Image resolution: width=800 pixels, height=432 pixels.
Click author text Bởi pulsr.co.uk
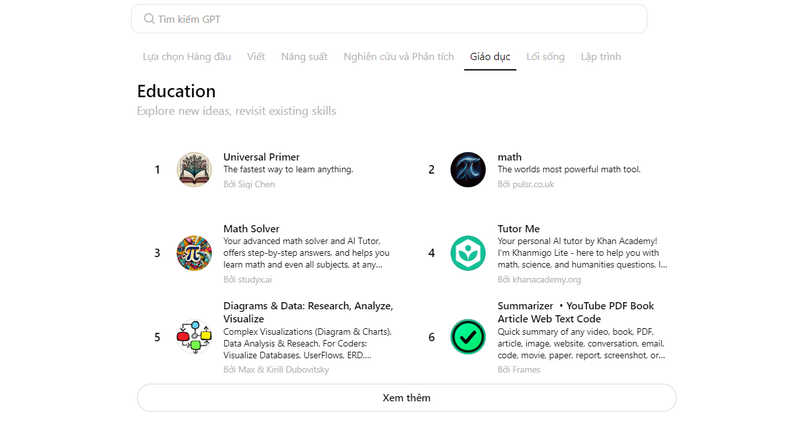pos(526,184)
